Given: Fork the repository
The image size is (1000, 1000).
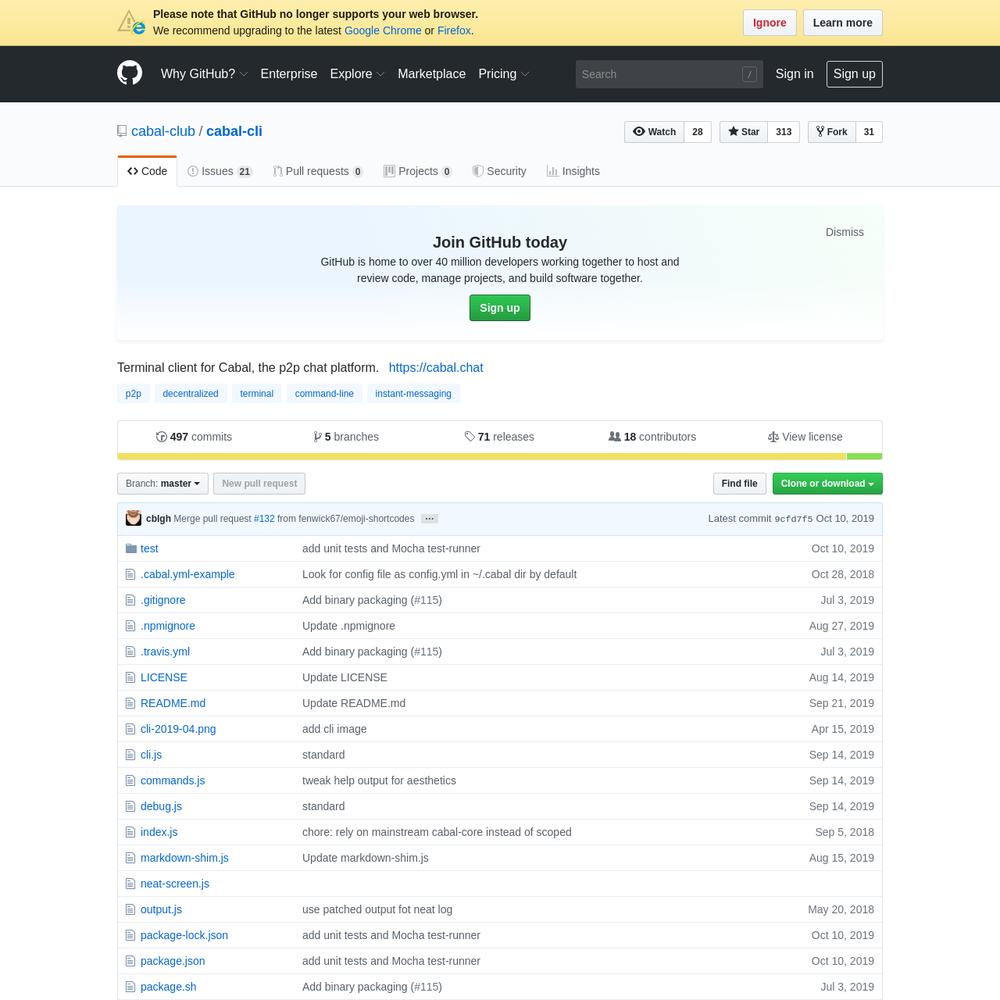Looking at the screenshot, I should [x=832, y=132].
